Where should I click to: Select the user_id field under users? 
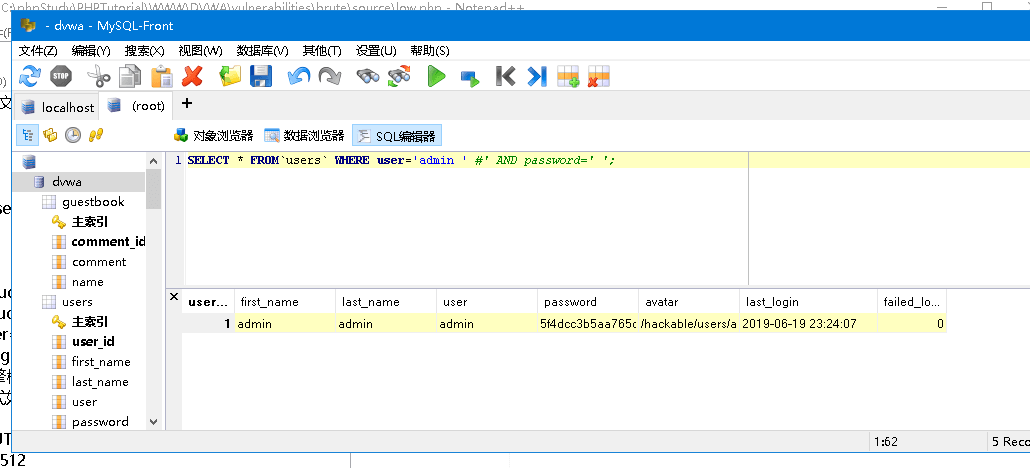coord(93,342)
